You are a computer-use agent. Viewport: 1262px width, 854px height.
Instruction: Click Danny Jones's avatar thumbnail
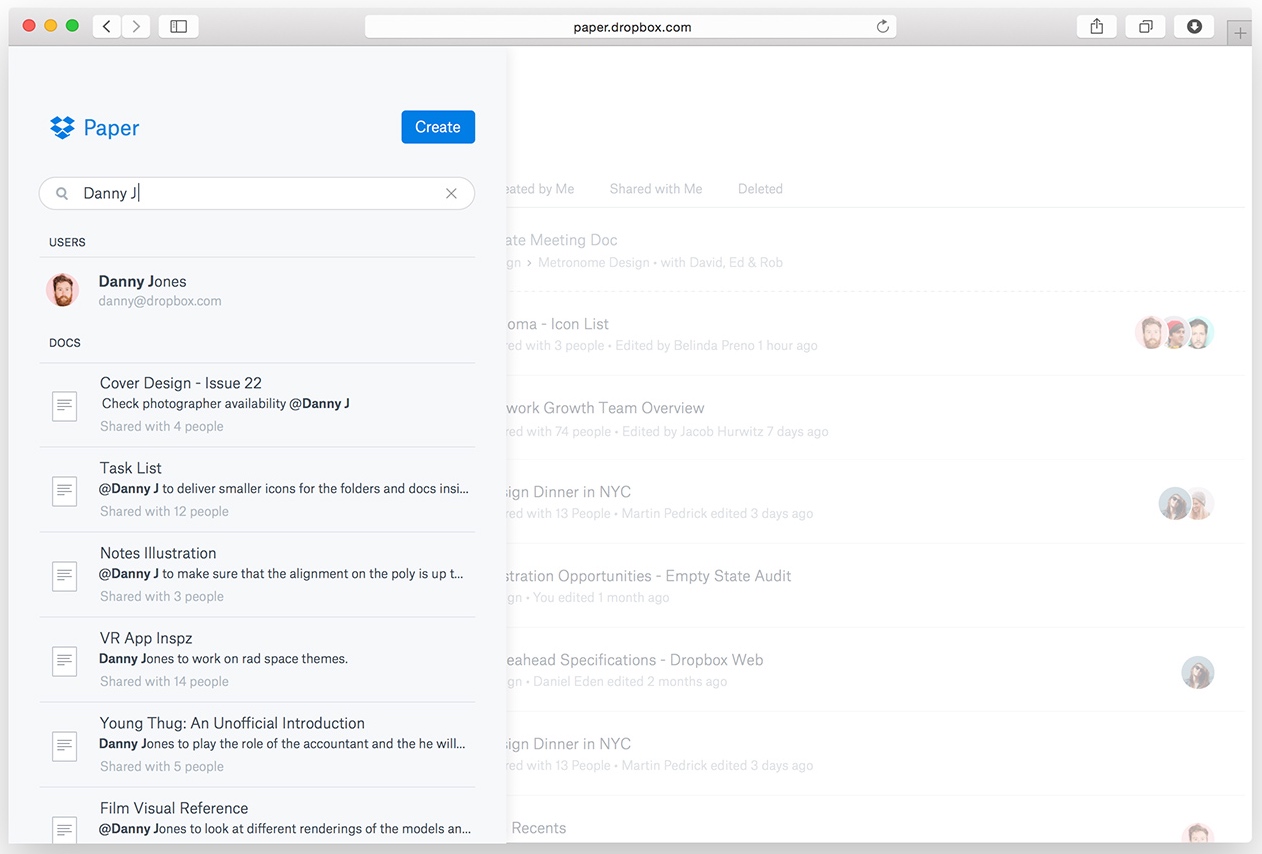pyautogui.click(x=63, y=290)
